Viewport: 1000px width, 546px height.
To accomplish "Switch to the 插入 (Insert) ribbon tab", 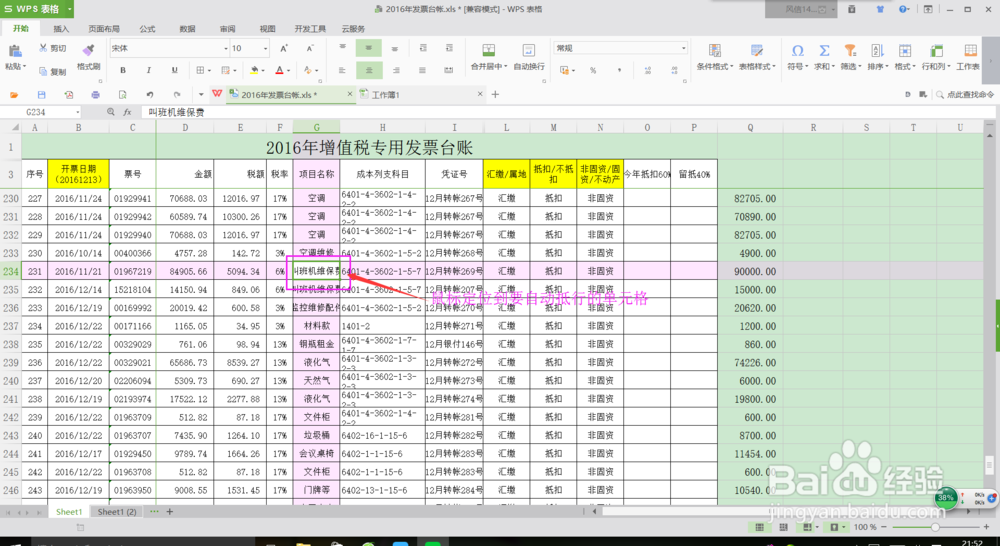I will [x=61, y=29].
